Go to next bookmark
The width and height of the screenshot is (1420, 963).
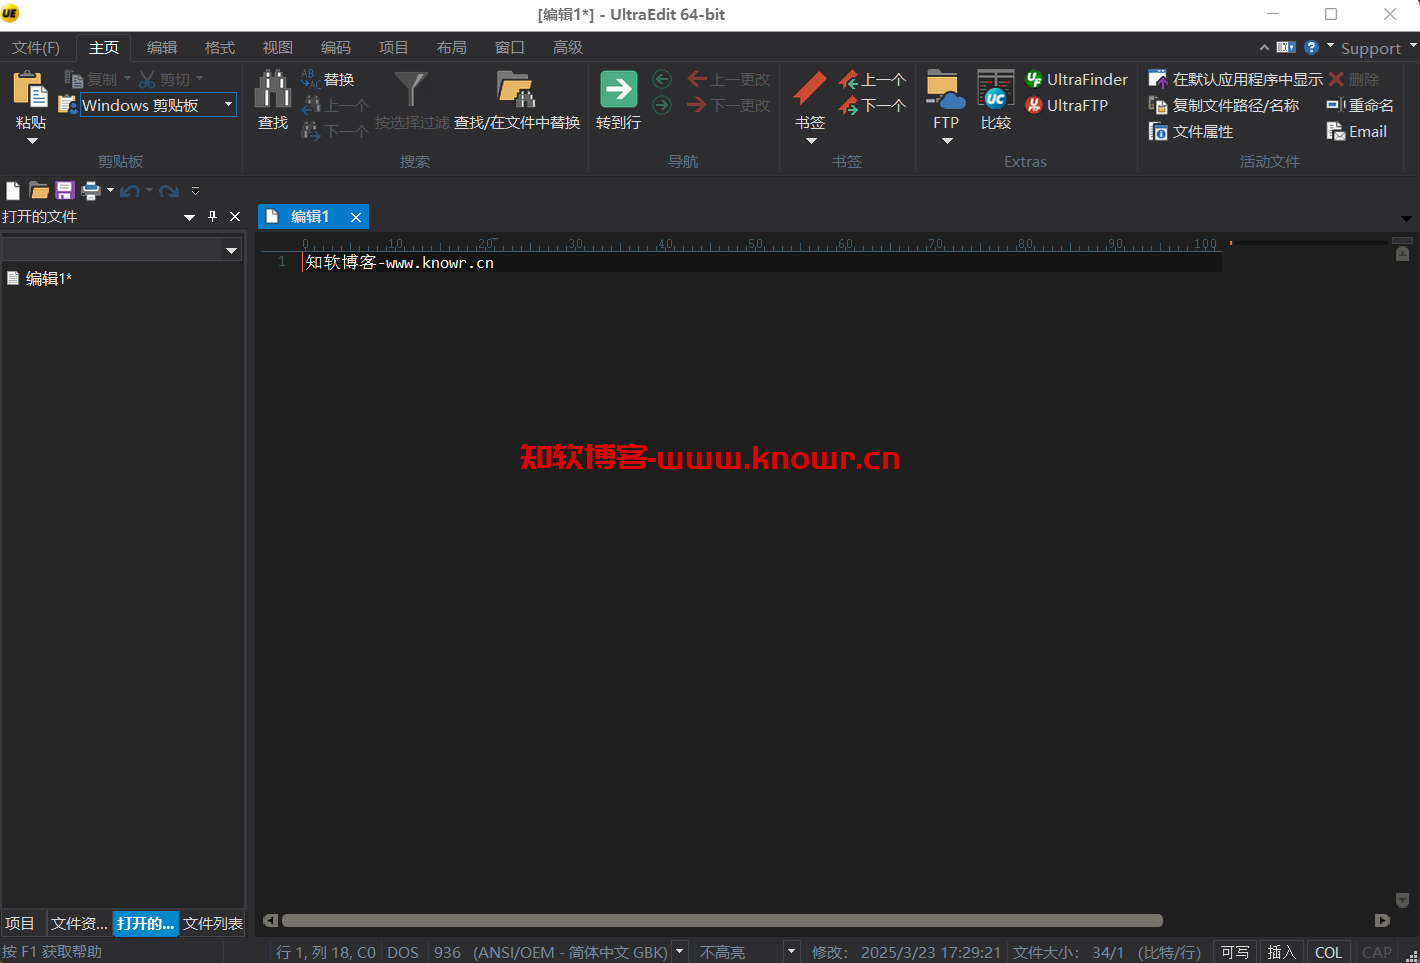pyautogui.click(x=872, y=105)
